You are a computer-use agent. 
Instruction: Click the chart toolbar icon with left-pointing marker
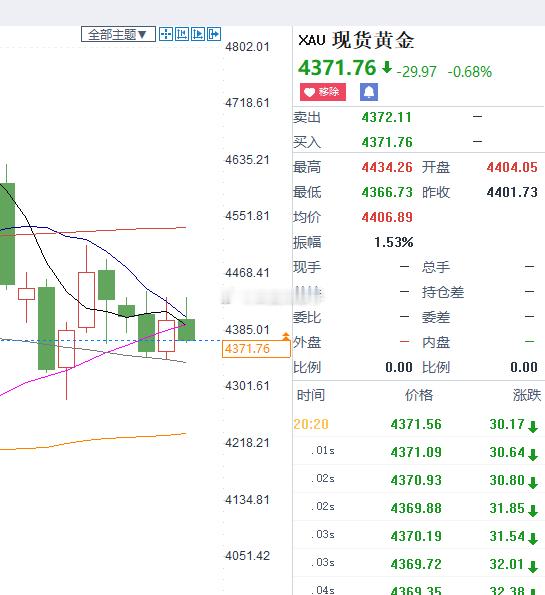[x=182, y=34]
